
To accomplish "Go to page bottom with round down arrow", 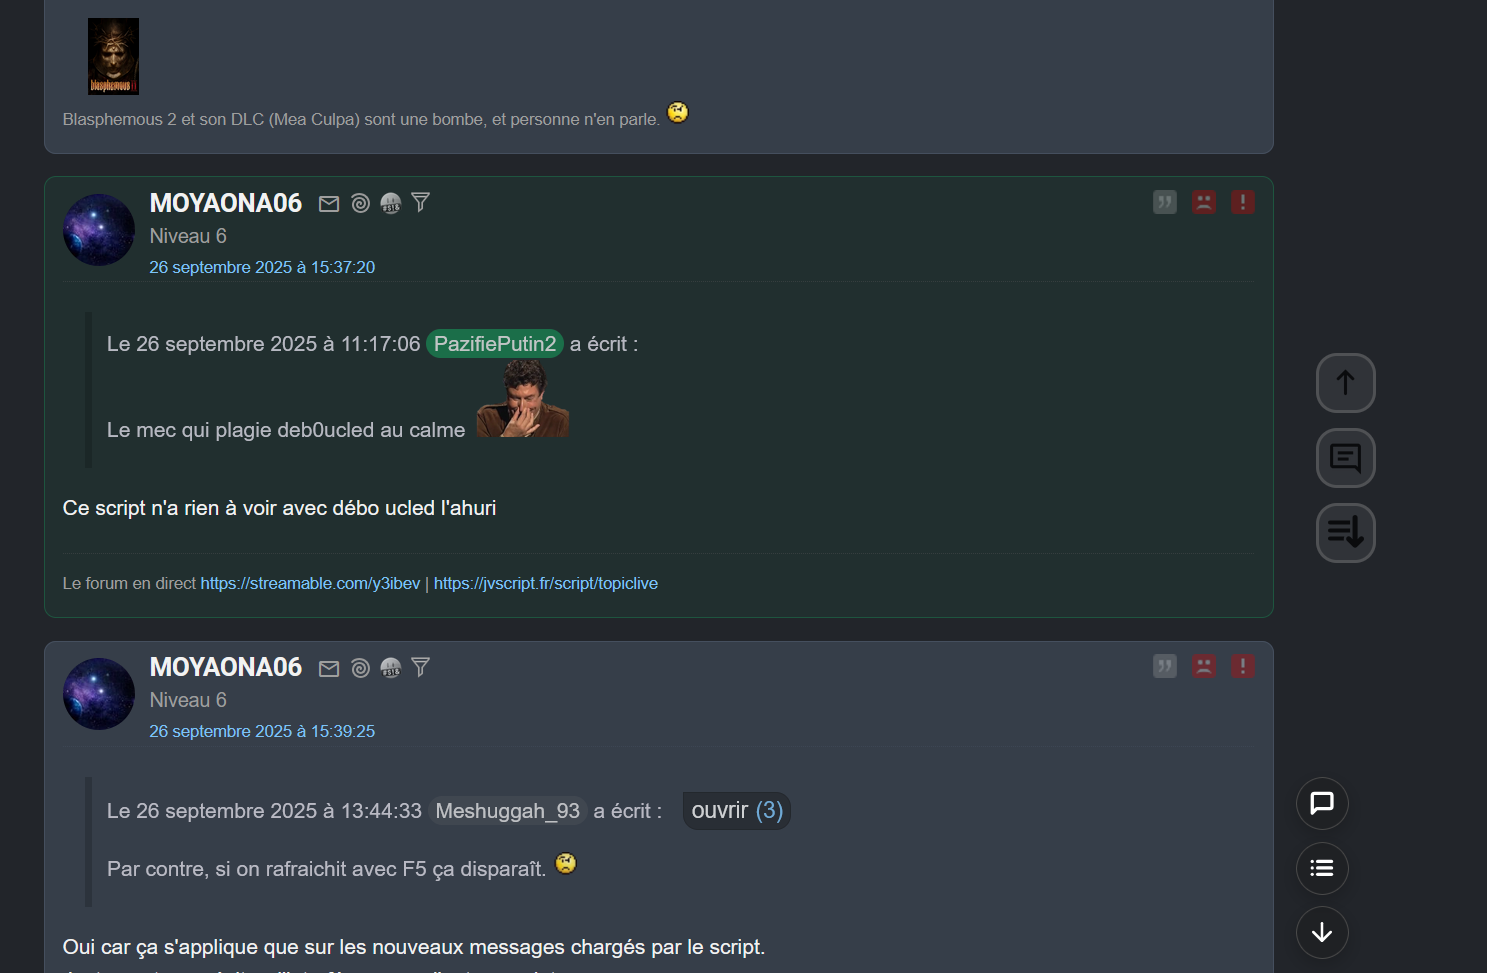I will [x=1322, y=932].
